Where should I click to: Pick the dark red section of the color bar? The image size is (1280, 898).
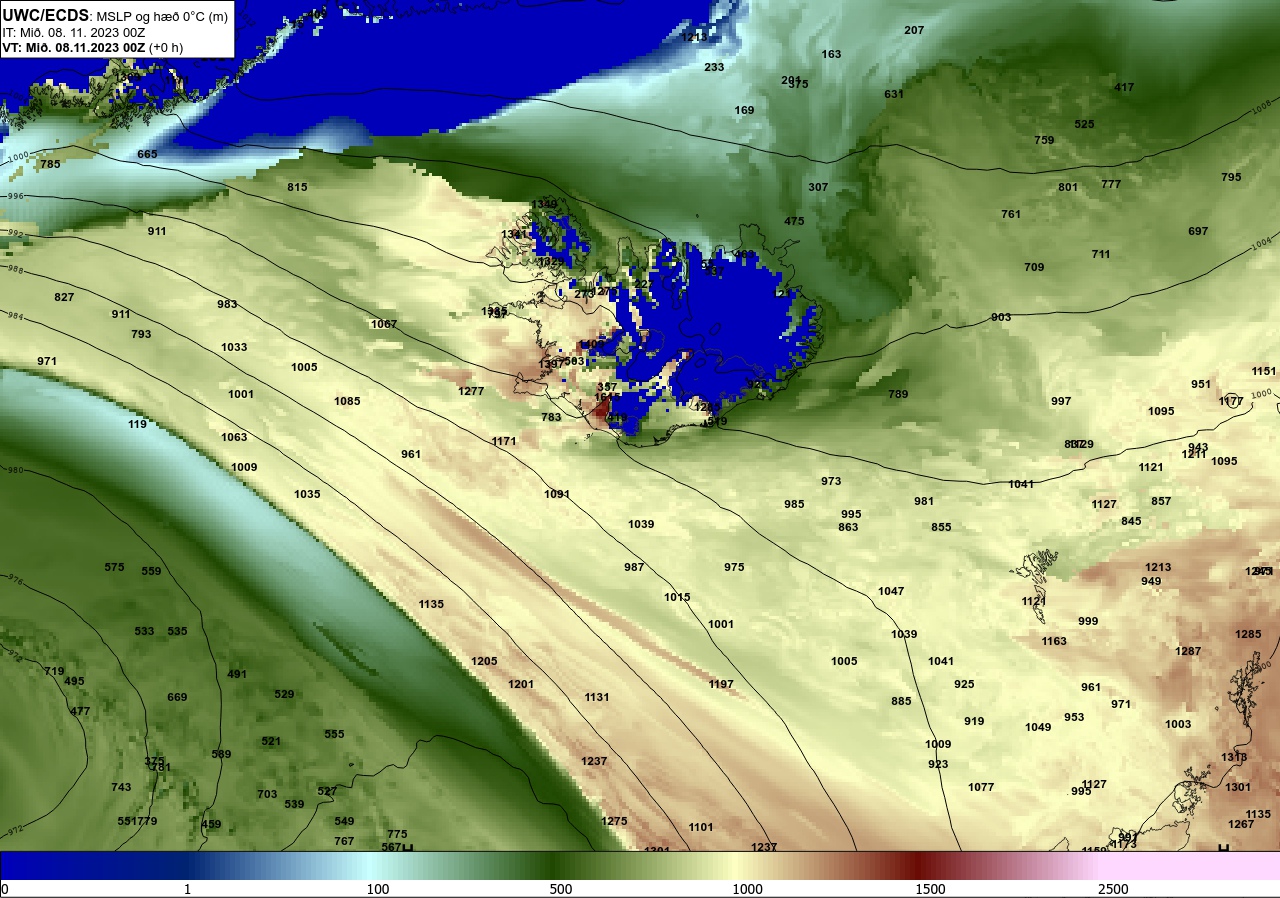pos(920,865)
